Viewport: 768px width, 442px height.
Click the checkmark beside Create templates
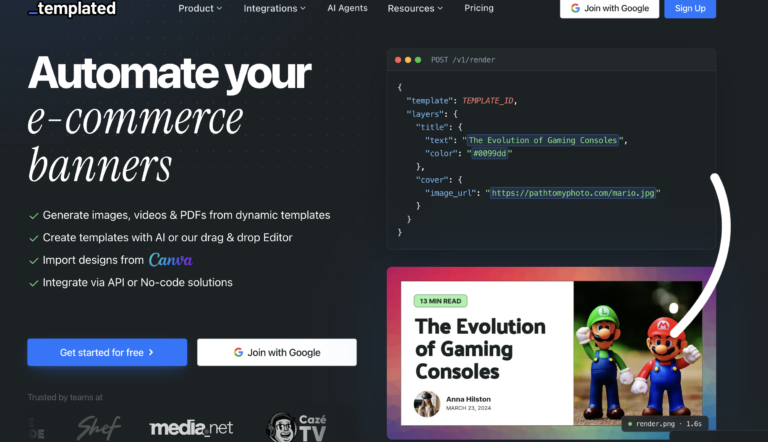pos(34,238)
